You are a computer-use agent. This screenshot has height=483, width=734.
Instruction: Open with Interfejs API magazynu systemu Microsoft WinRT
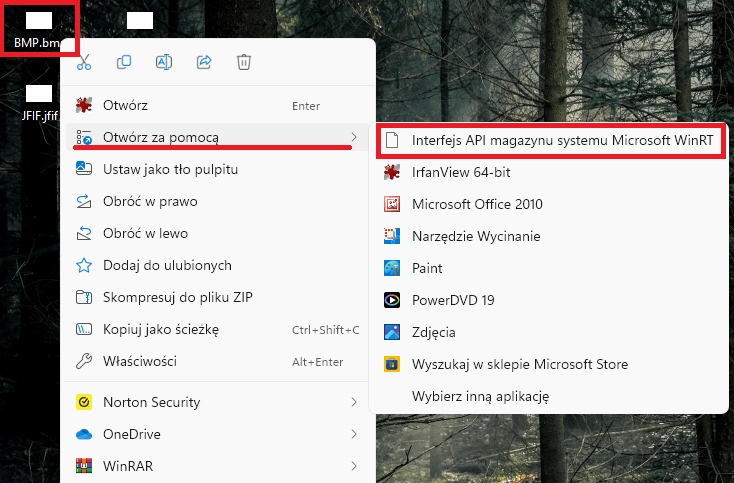(550, 140)
